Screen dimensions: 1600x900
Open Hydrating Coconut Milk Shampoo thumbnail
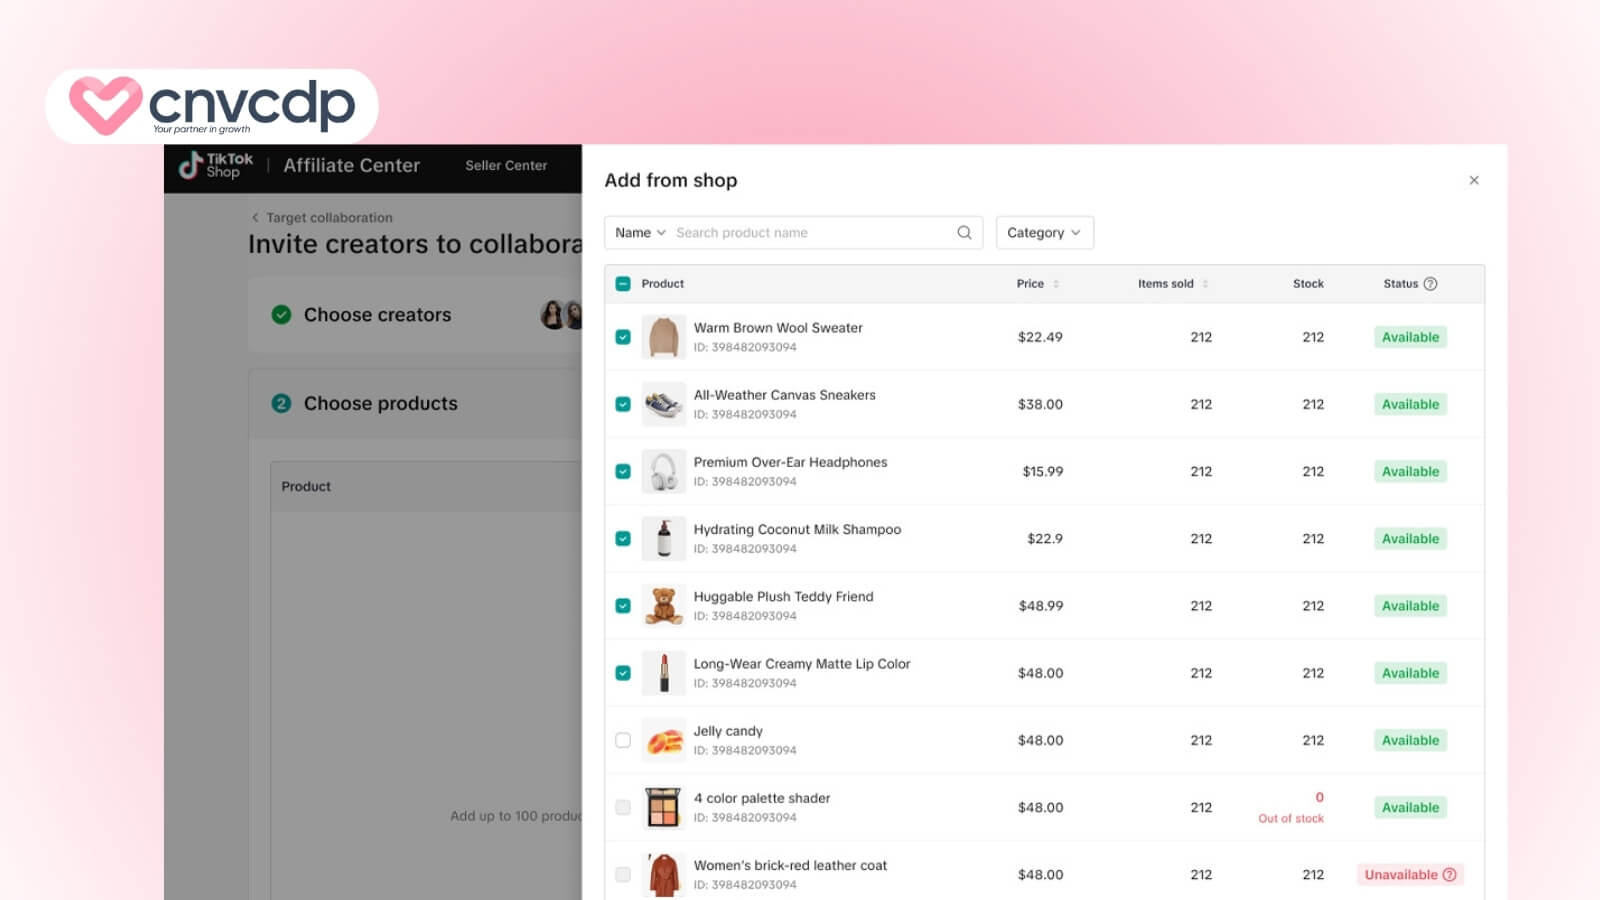tap(663, 538)
